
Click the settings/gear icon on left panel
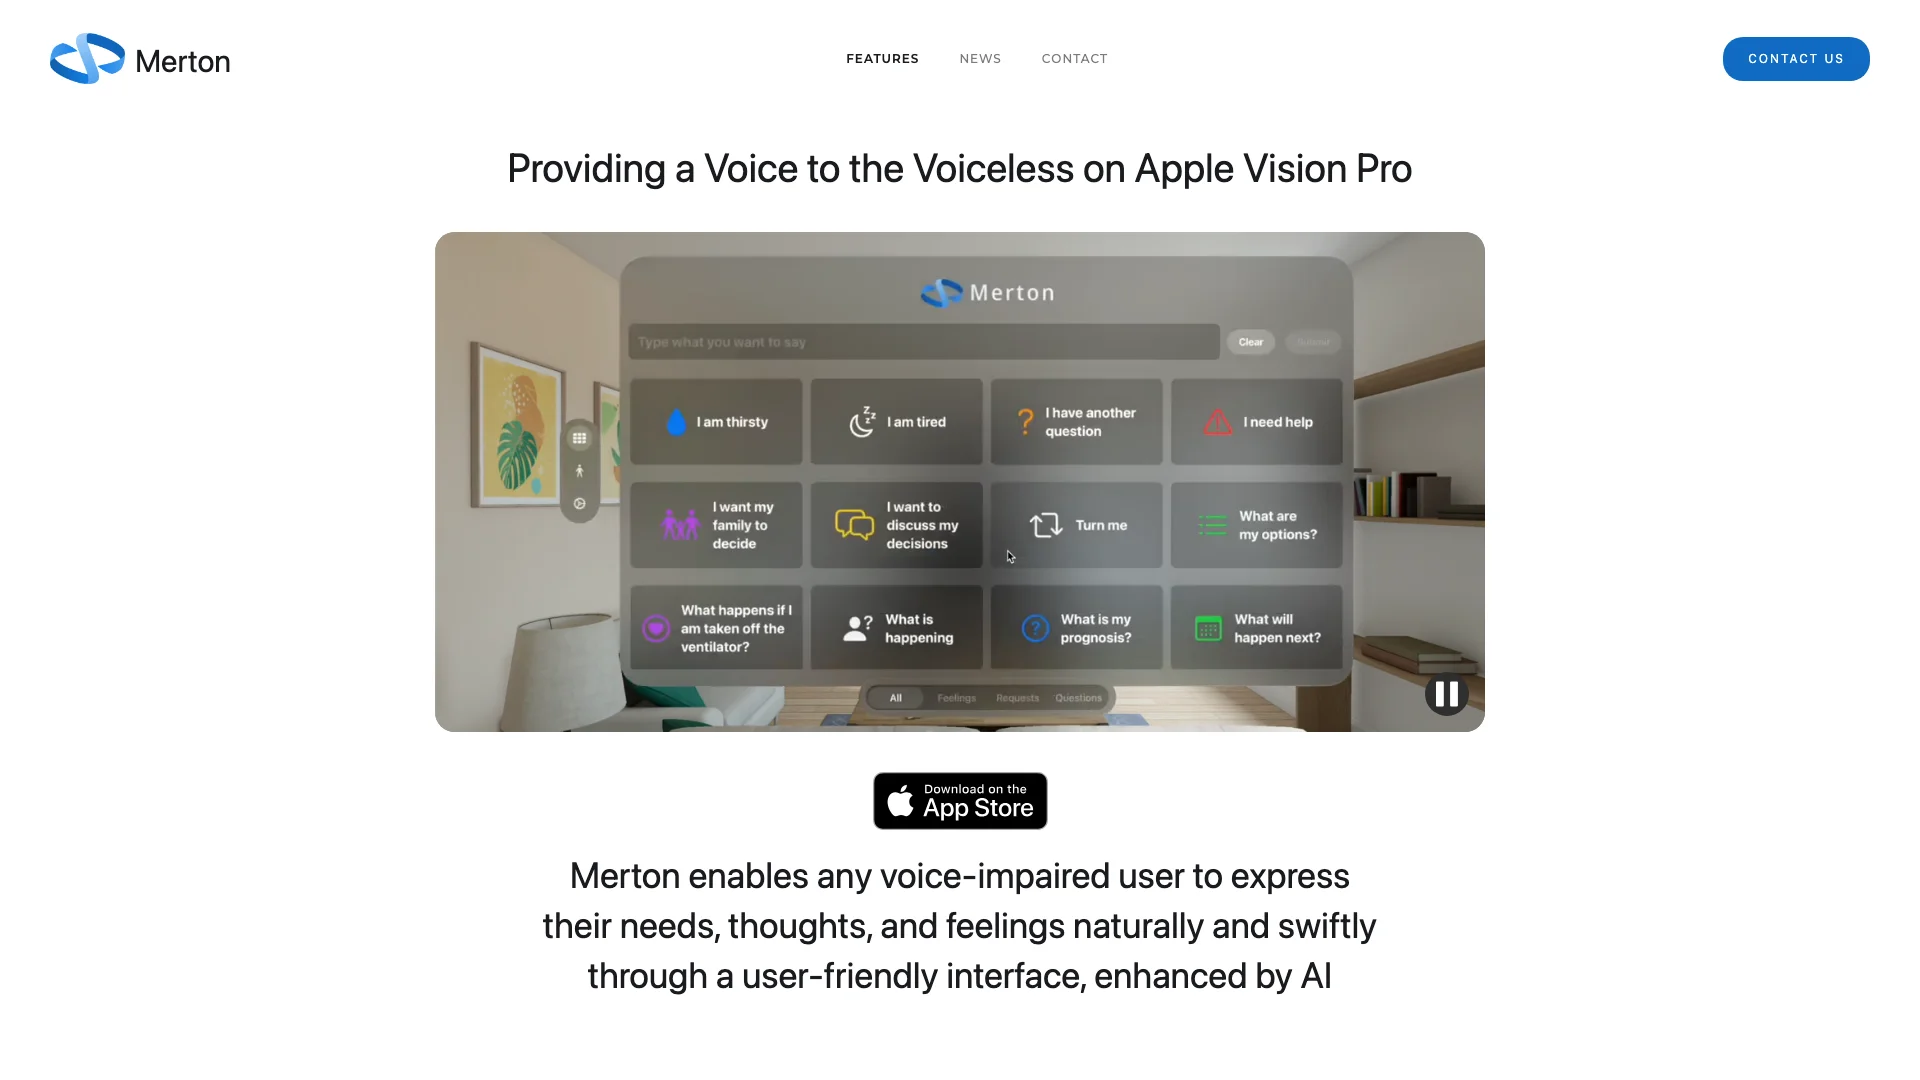580,502
